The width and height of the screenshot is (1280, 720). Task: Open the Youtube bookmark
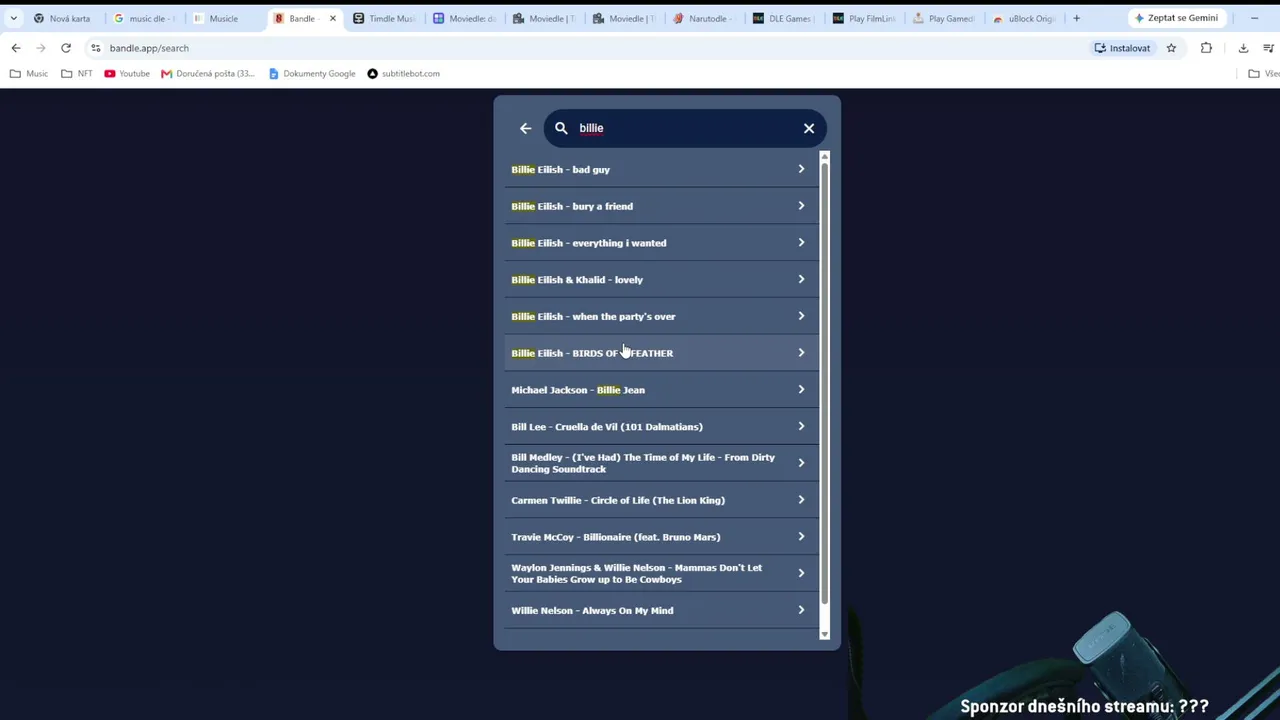(127, 73)
